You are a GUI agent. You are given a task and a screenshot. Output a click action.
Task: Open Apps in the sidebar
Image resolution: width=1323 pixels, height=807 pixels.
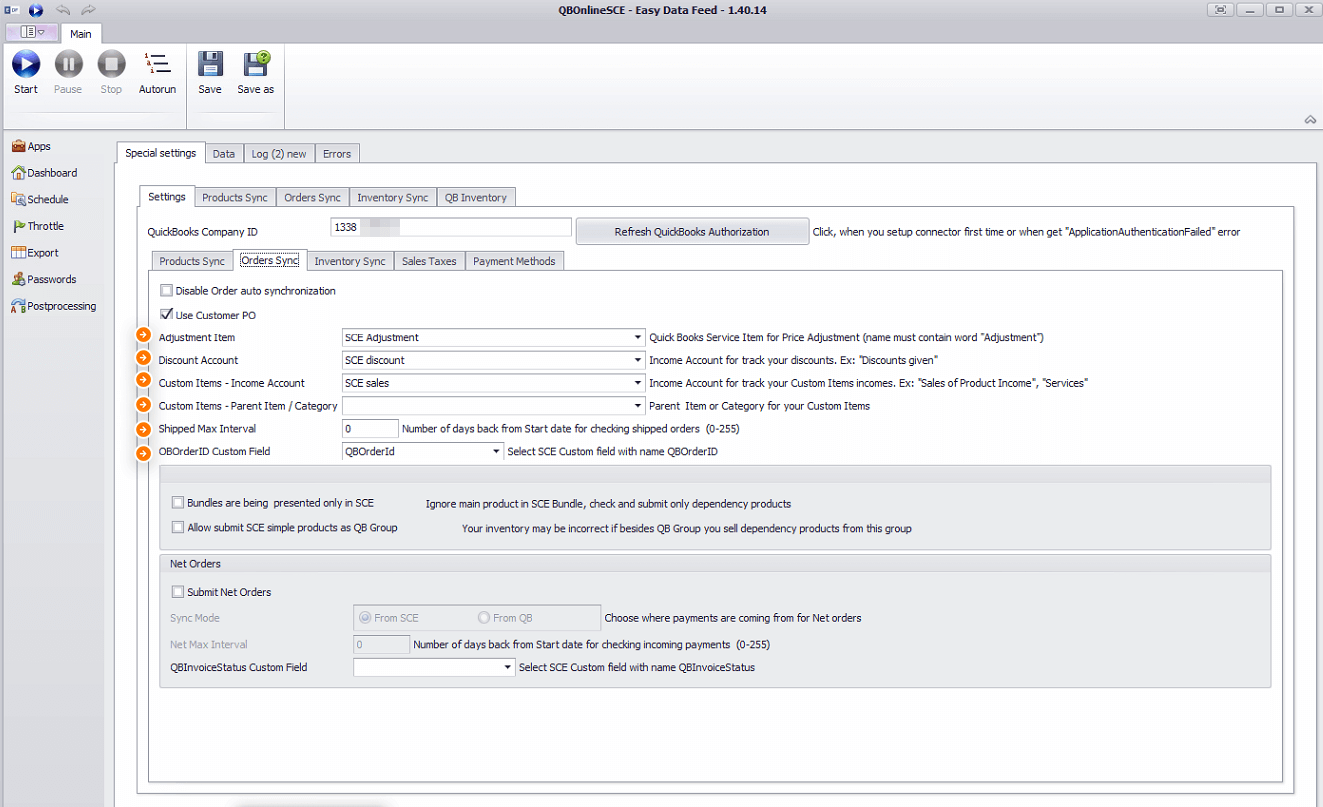(x=32, y=146)
